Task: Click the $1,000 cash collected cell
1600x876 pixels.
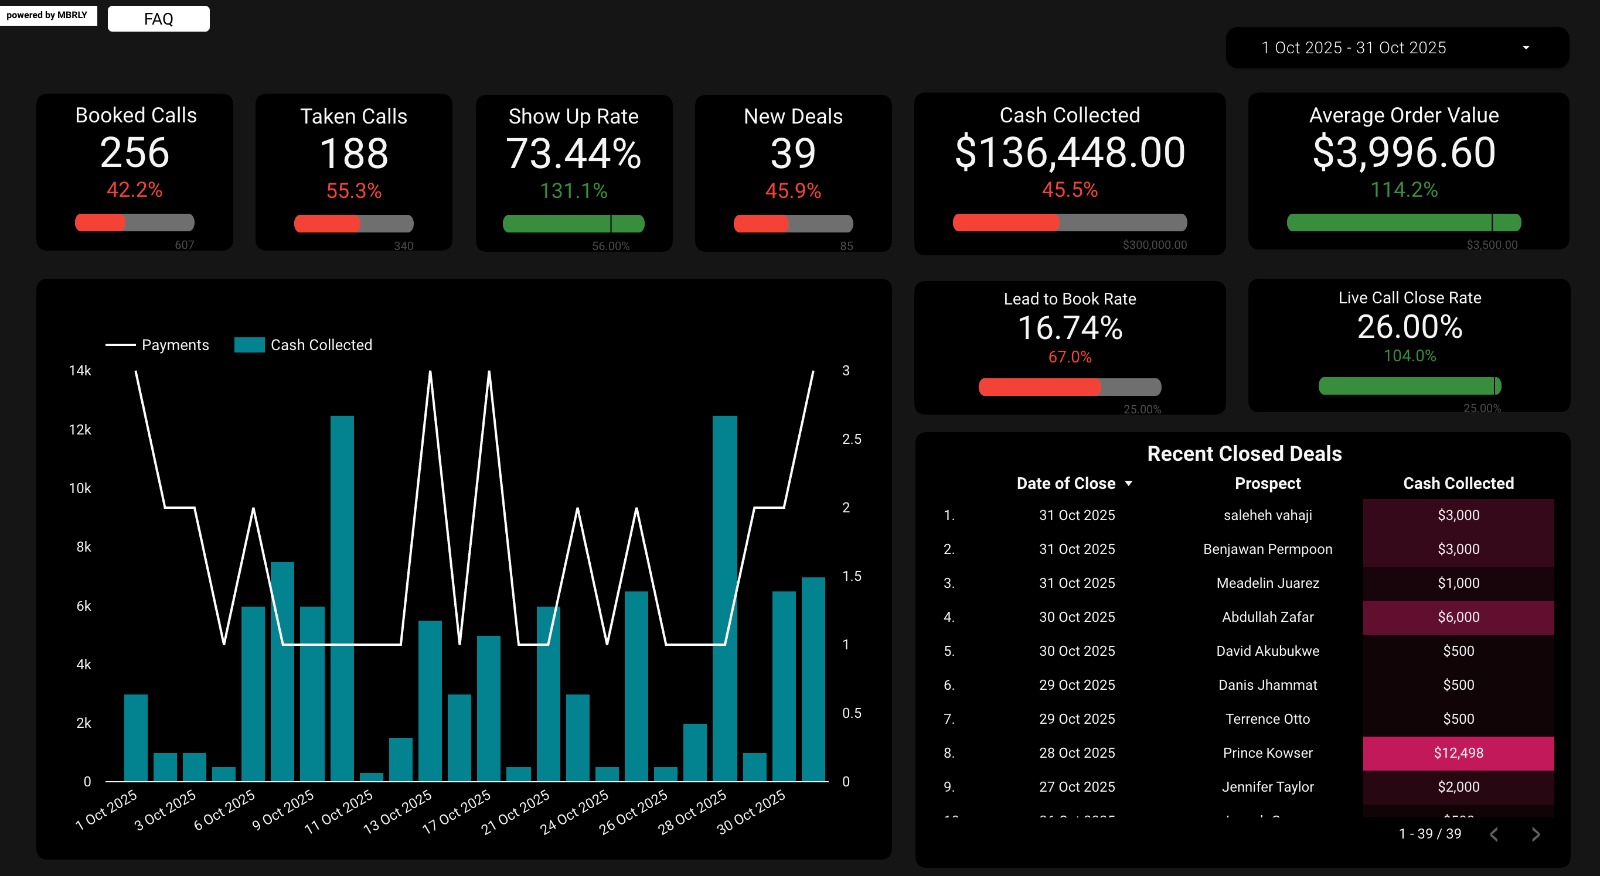Action: [1458, 583]
